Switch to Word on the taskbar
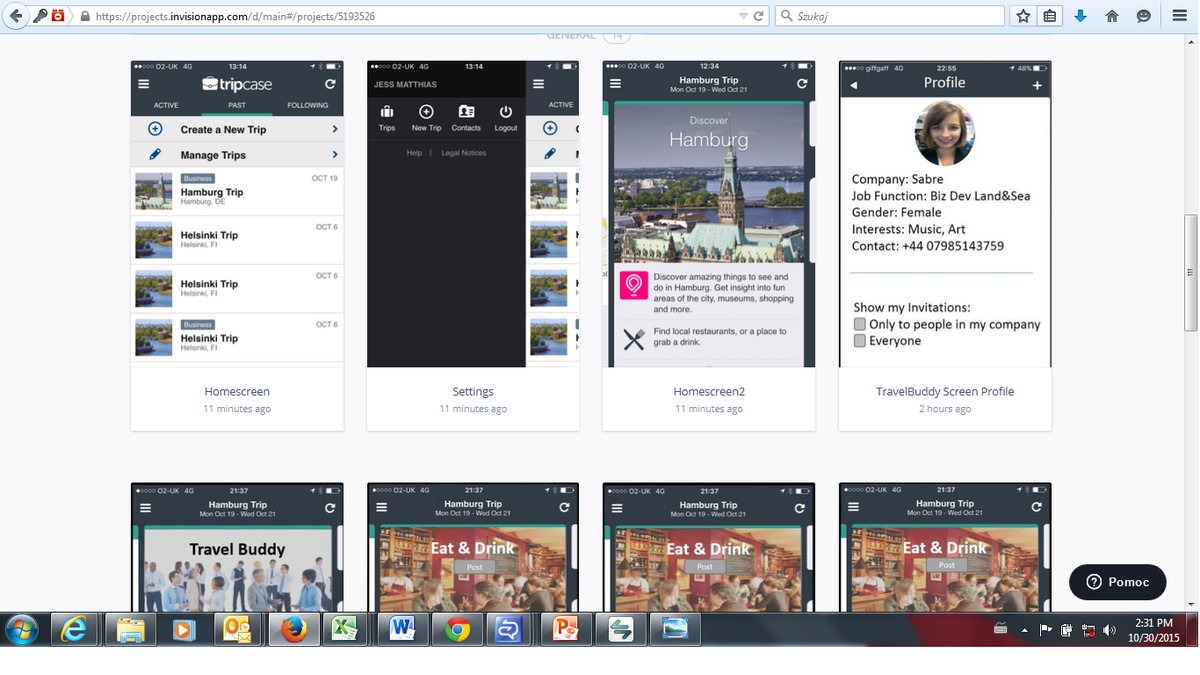Screen dimensions: 1200x675 click(403, 629)
